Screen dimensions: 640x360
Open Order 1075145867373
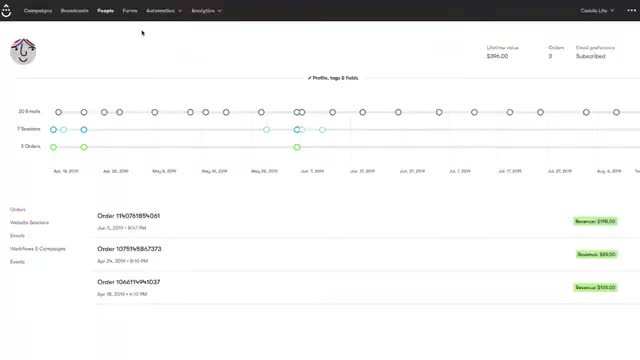(129, 249)
